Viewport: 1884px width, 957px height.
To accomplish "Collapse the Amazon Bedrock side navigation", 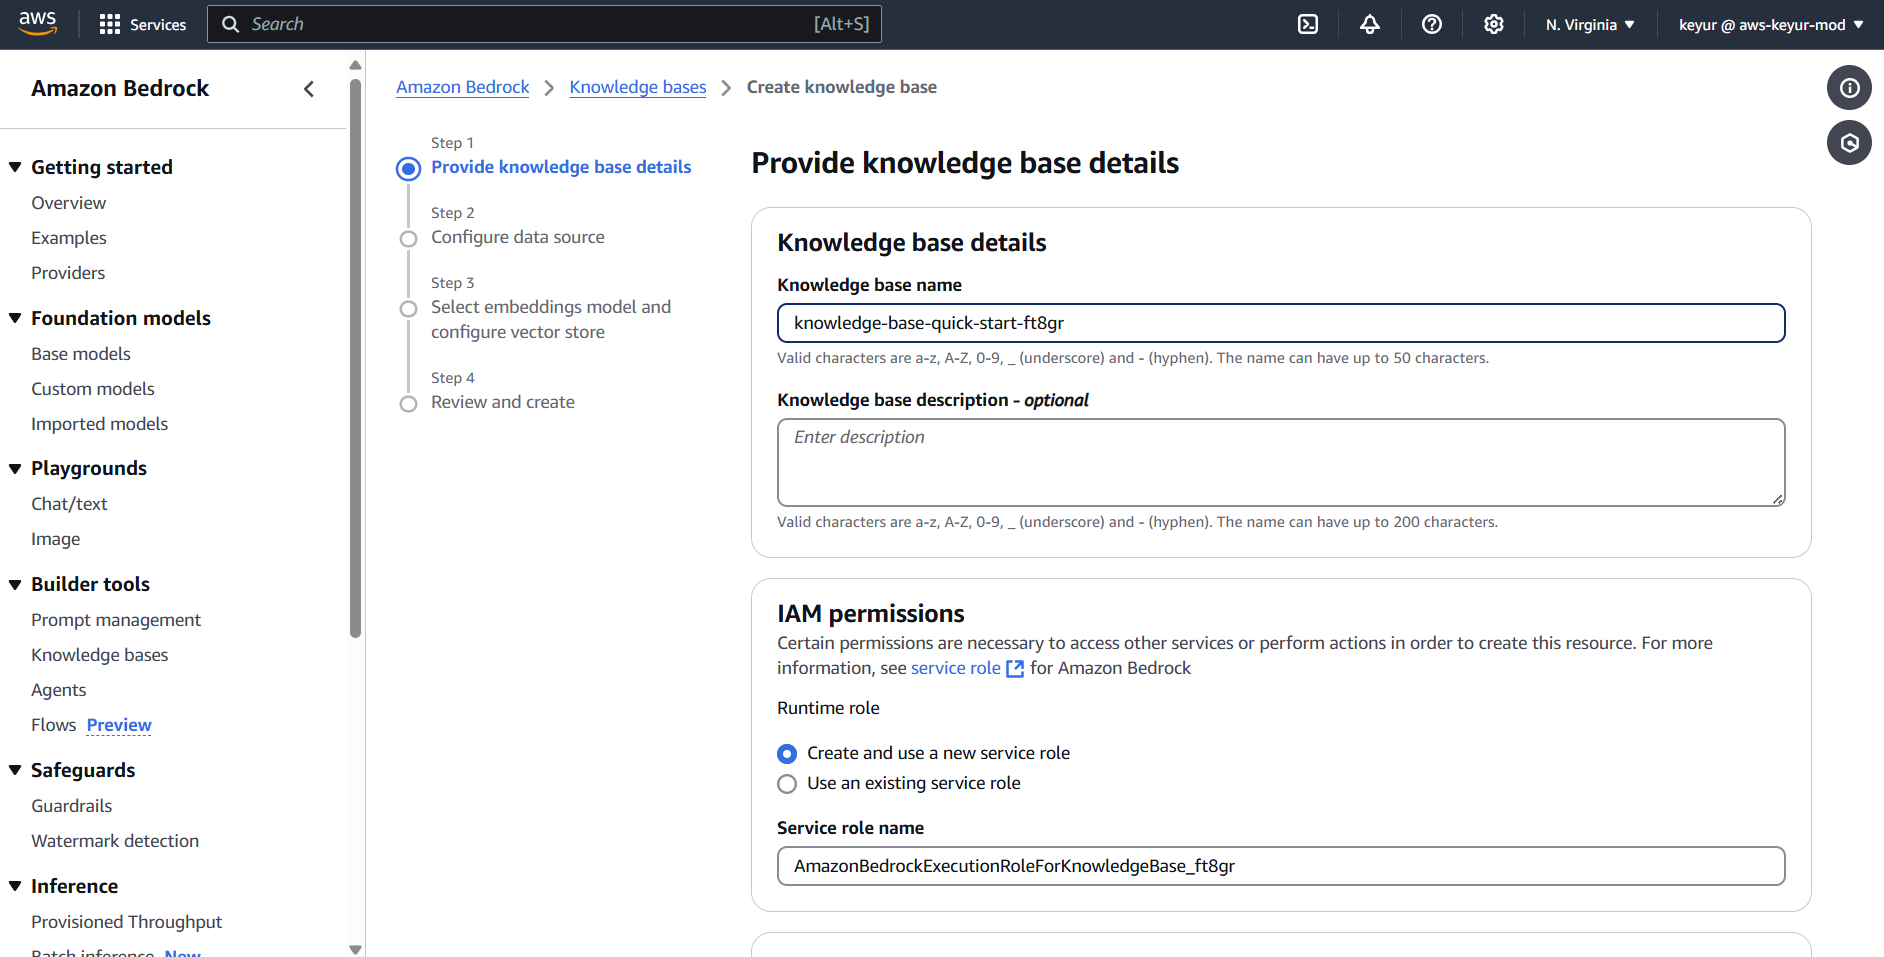I will (309, 89).
